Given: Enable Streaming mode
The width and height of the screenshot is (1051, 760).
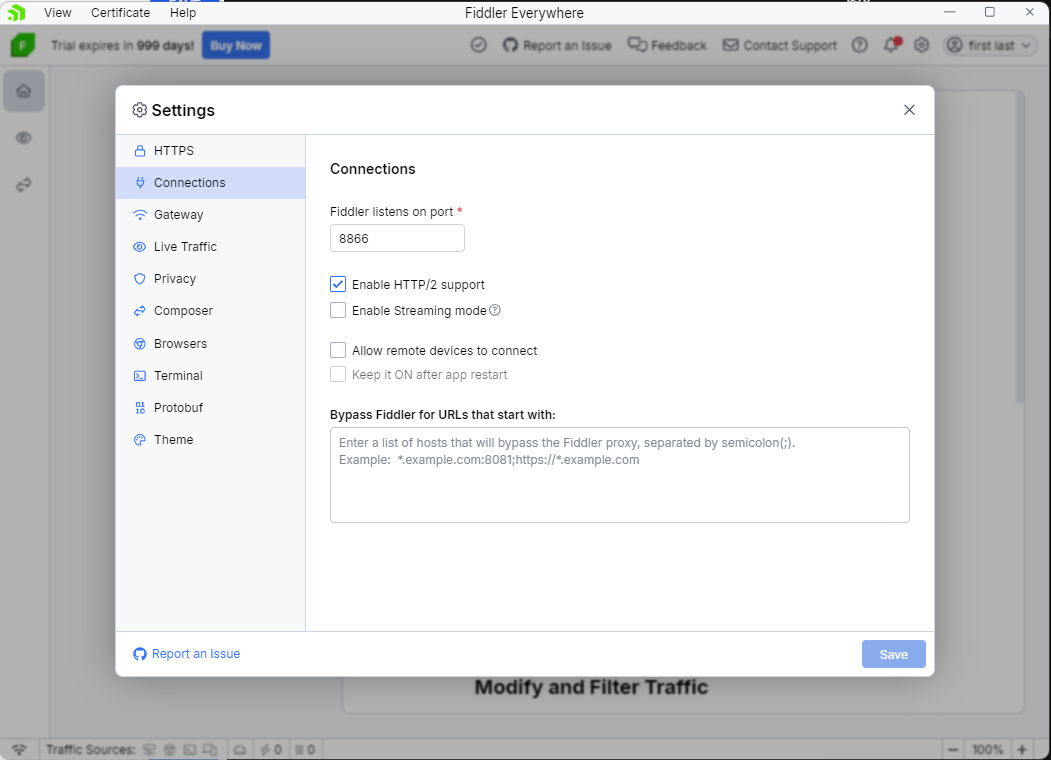Looking at the screenshot, I should click(x=338, y=310).
